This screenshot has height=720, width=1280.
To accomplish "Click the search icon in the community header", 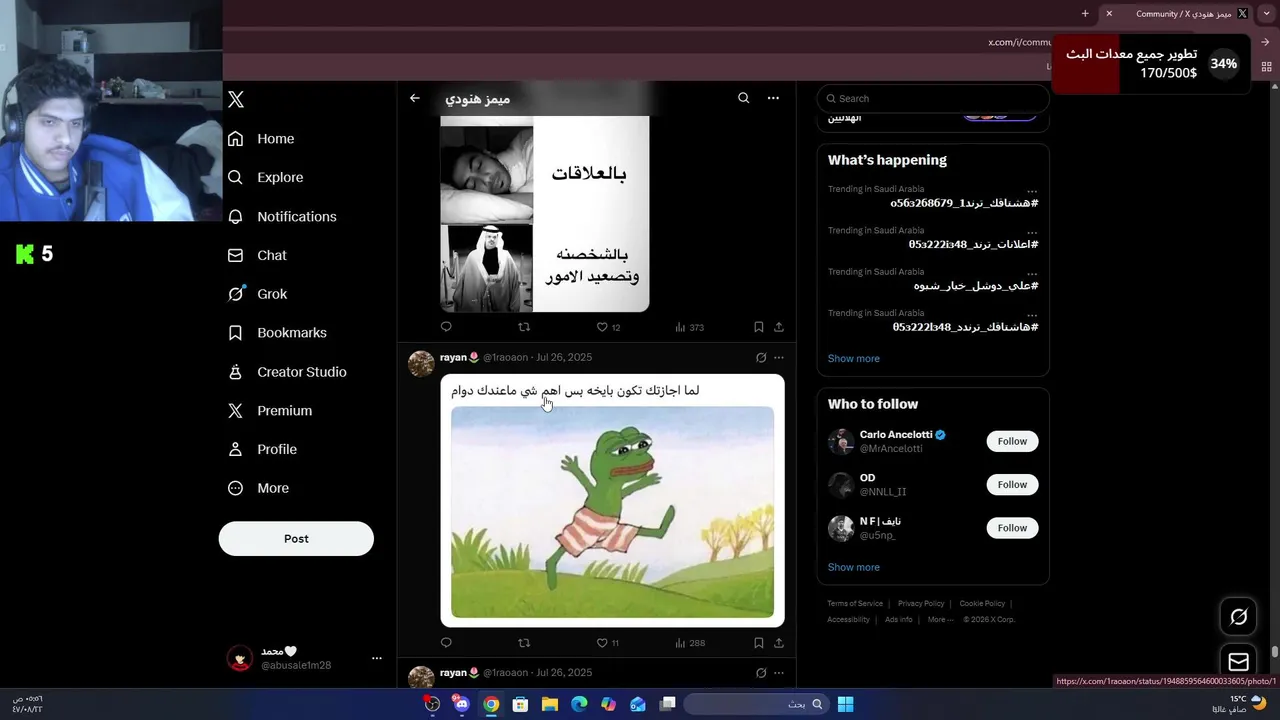I will tap(743, 98).
